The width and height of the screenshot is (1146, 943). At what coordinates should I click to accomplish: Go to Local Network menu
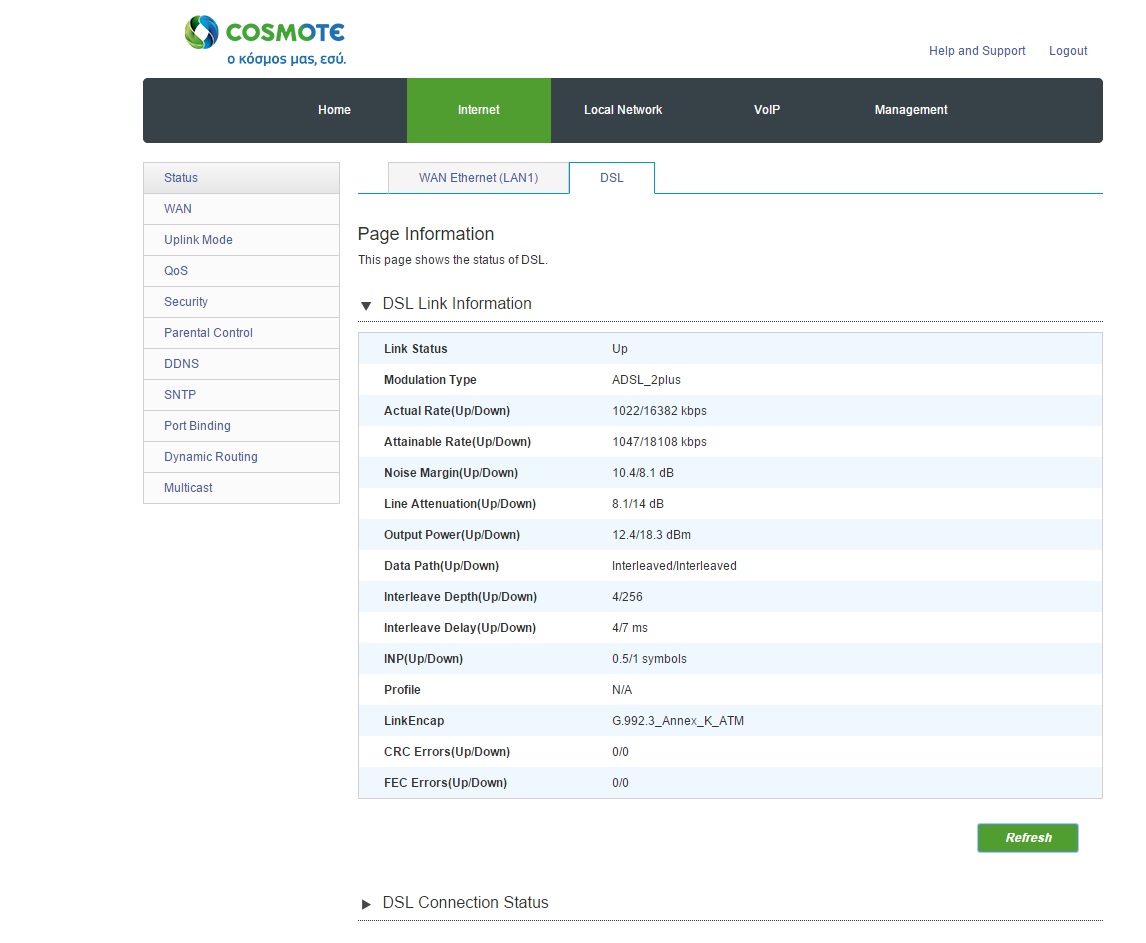[x=623, y=110]
